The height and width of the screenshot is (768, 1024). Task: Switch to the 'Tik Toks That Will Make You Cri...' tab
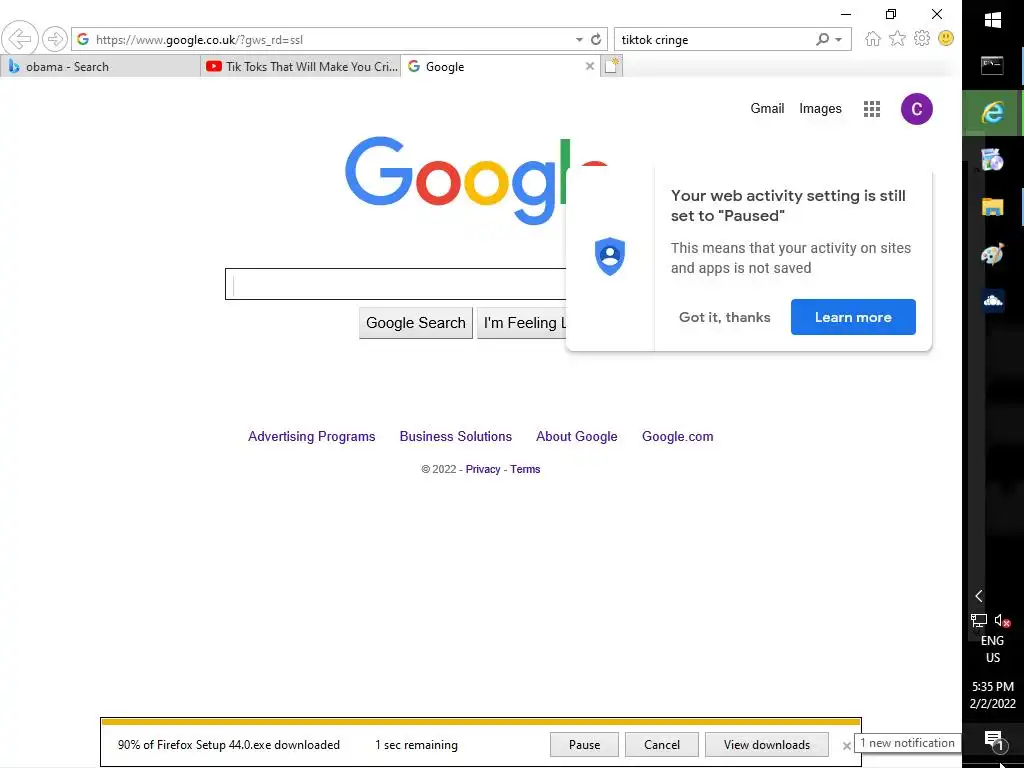[x=301, y=67]
